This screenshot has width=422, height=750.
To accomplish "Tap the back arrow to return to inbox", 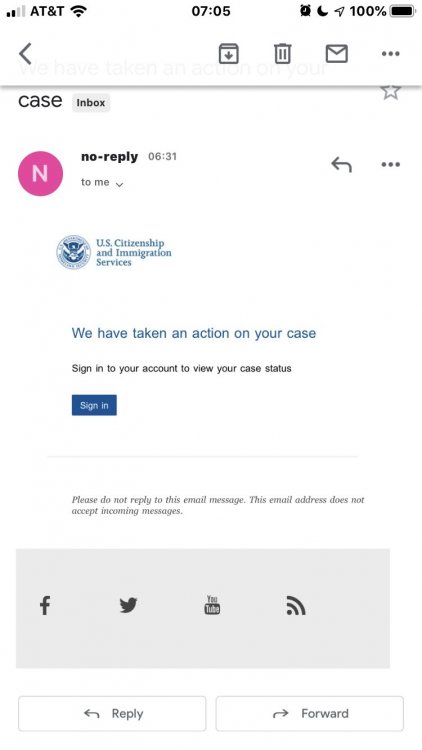I will (25, 53).
